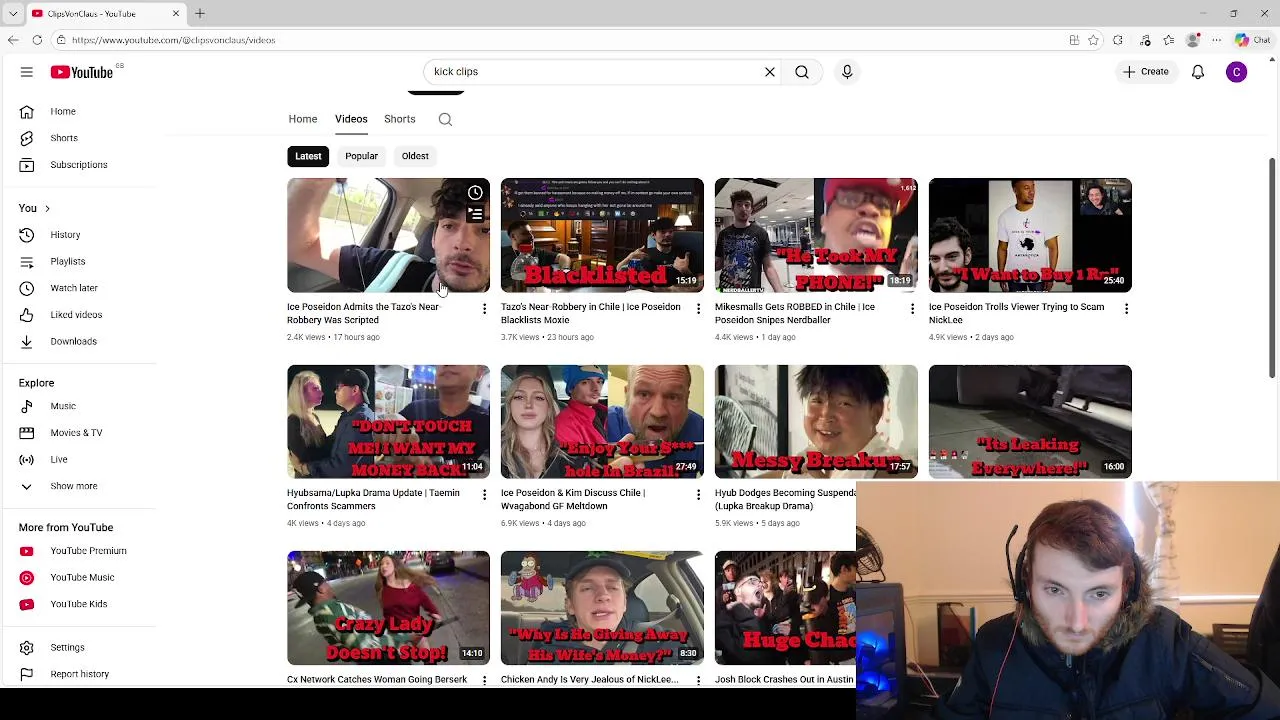Click the page vertical scrollbar

click(1272, 268)
